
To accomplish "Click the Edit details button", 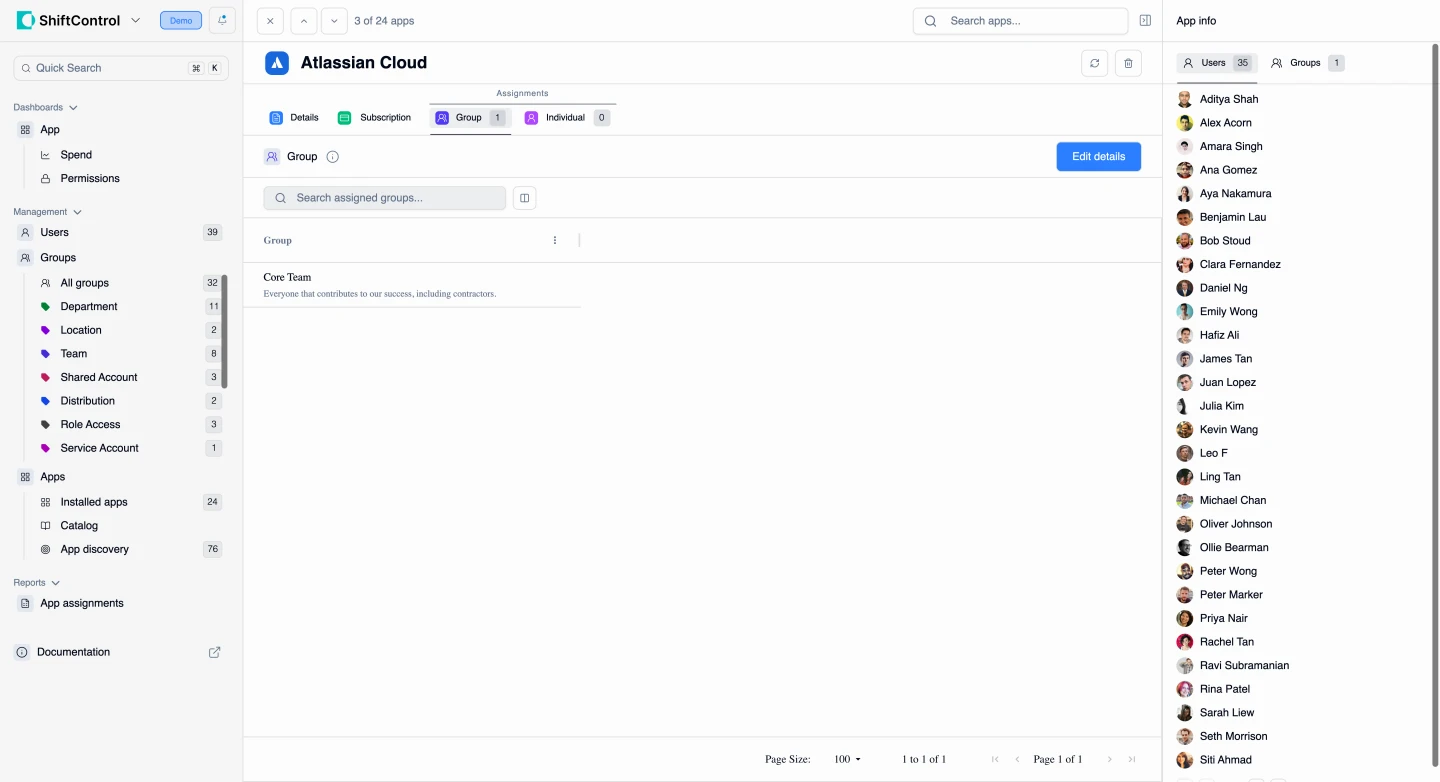I will pyautogui.click(x=1098, y=157).
